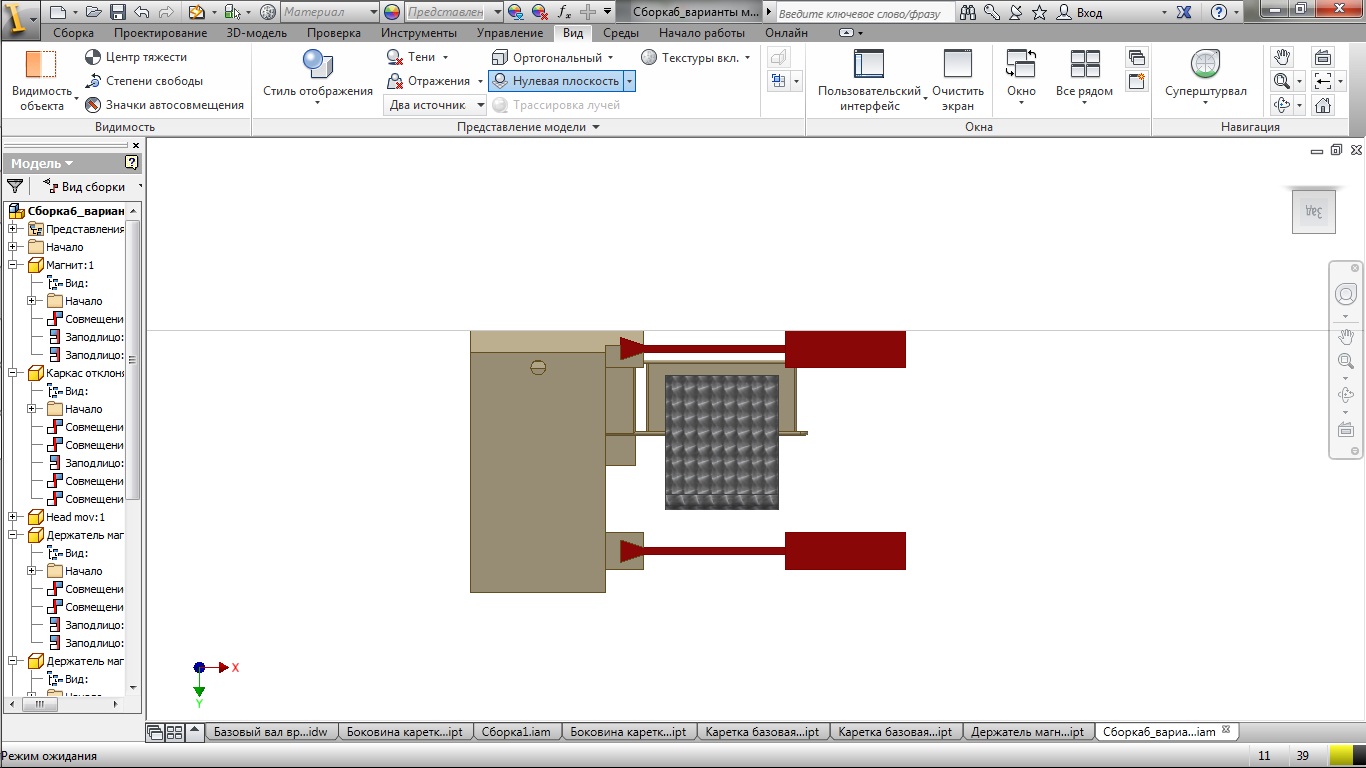Viewport: 1366px width, 768px height.
Task: Open the Material dropdown
Action: 329,13
